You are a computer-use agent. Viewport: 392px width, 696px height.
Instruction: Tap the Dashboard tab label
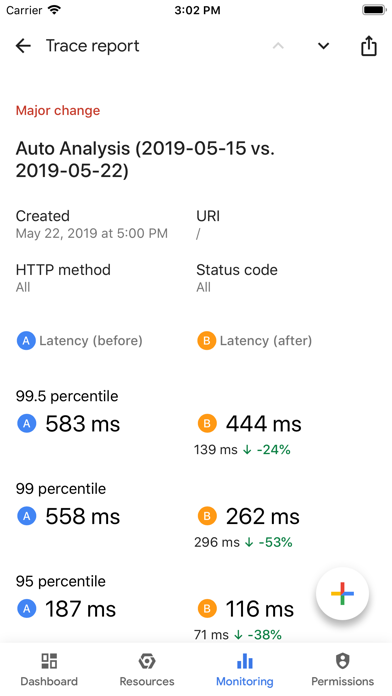[49, 681]
